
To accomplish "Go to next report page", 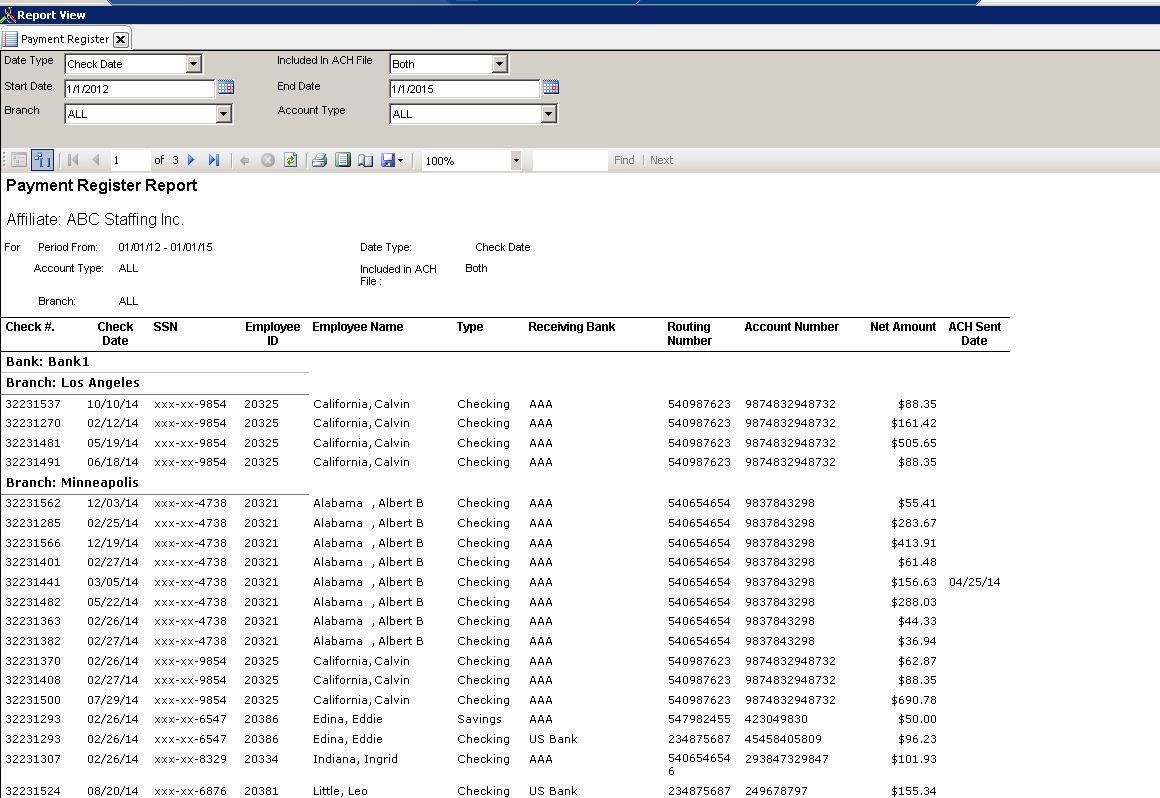I will tap(192, 160).
